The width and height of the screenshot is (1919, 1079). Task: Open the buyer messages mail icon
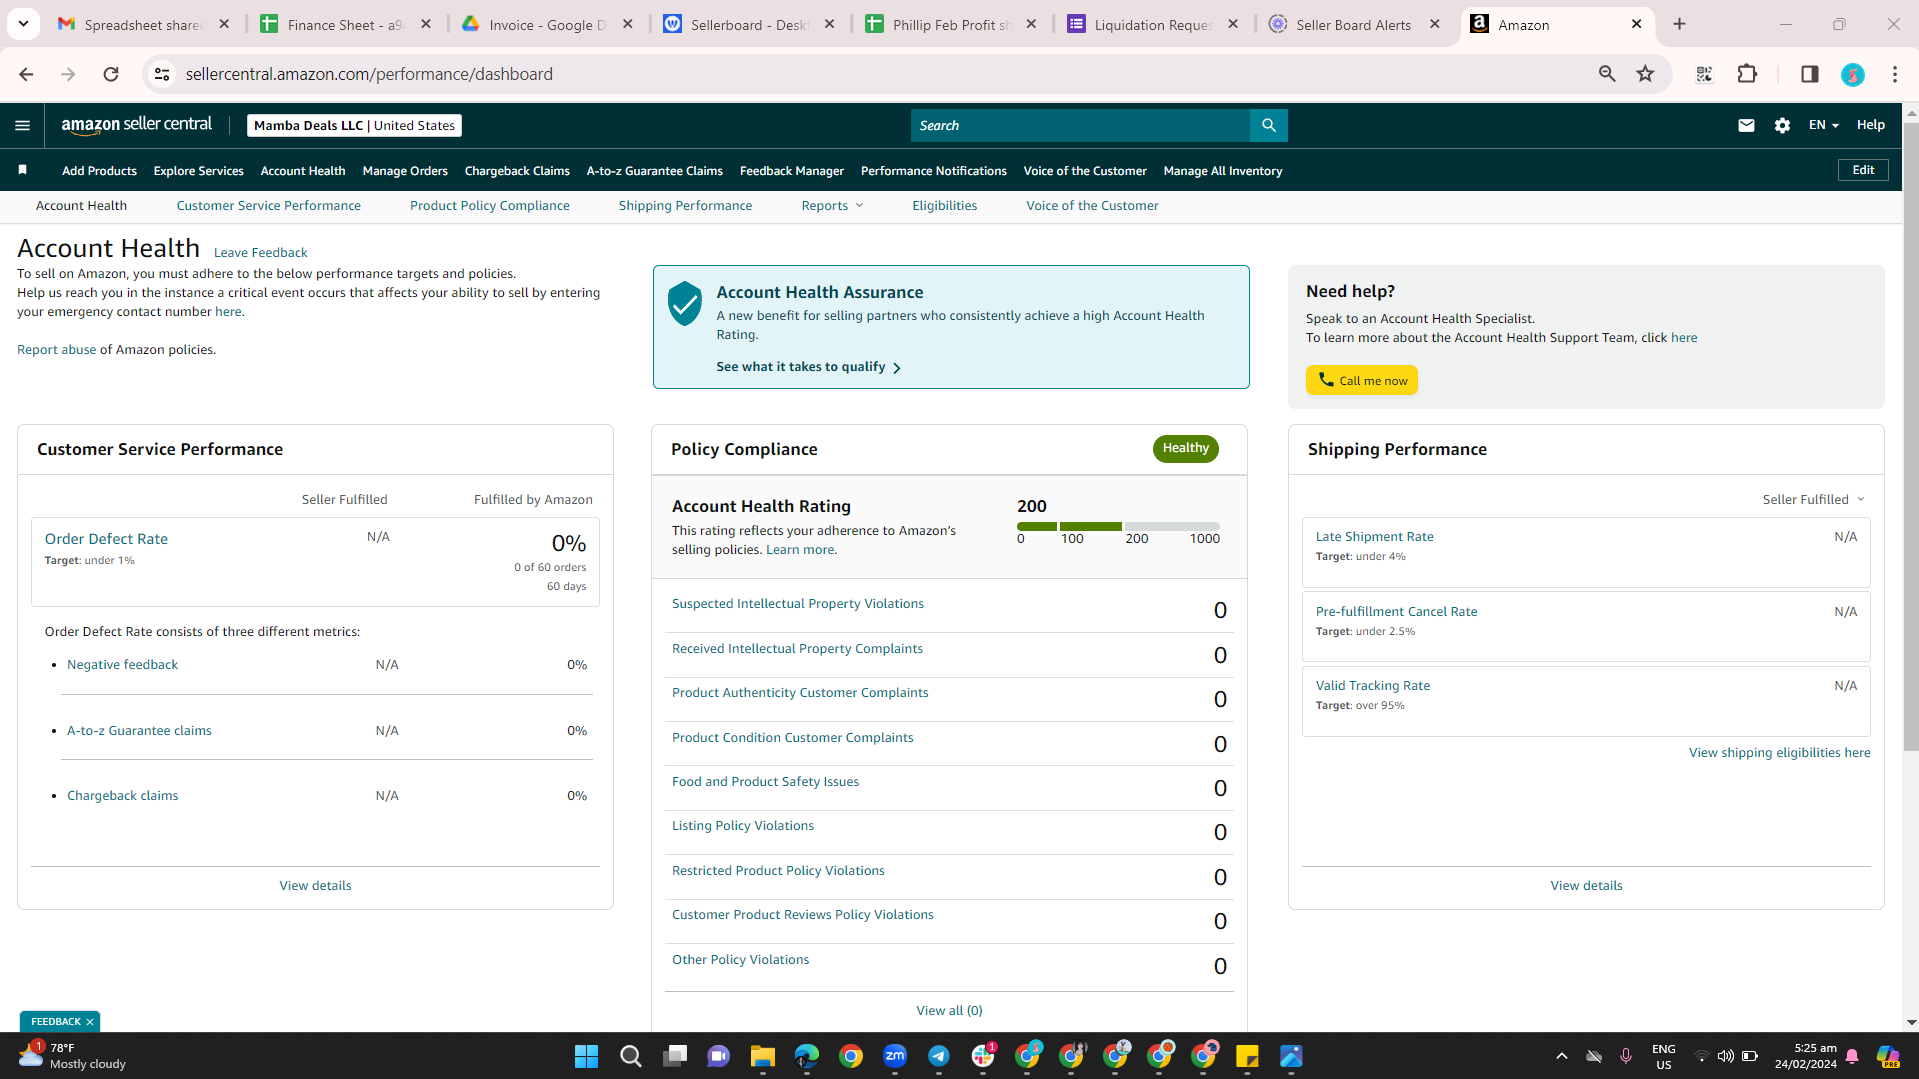point(1746,125)
